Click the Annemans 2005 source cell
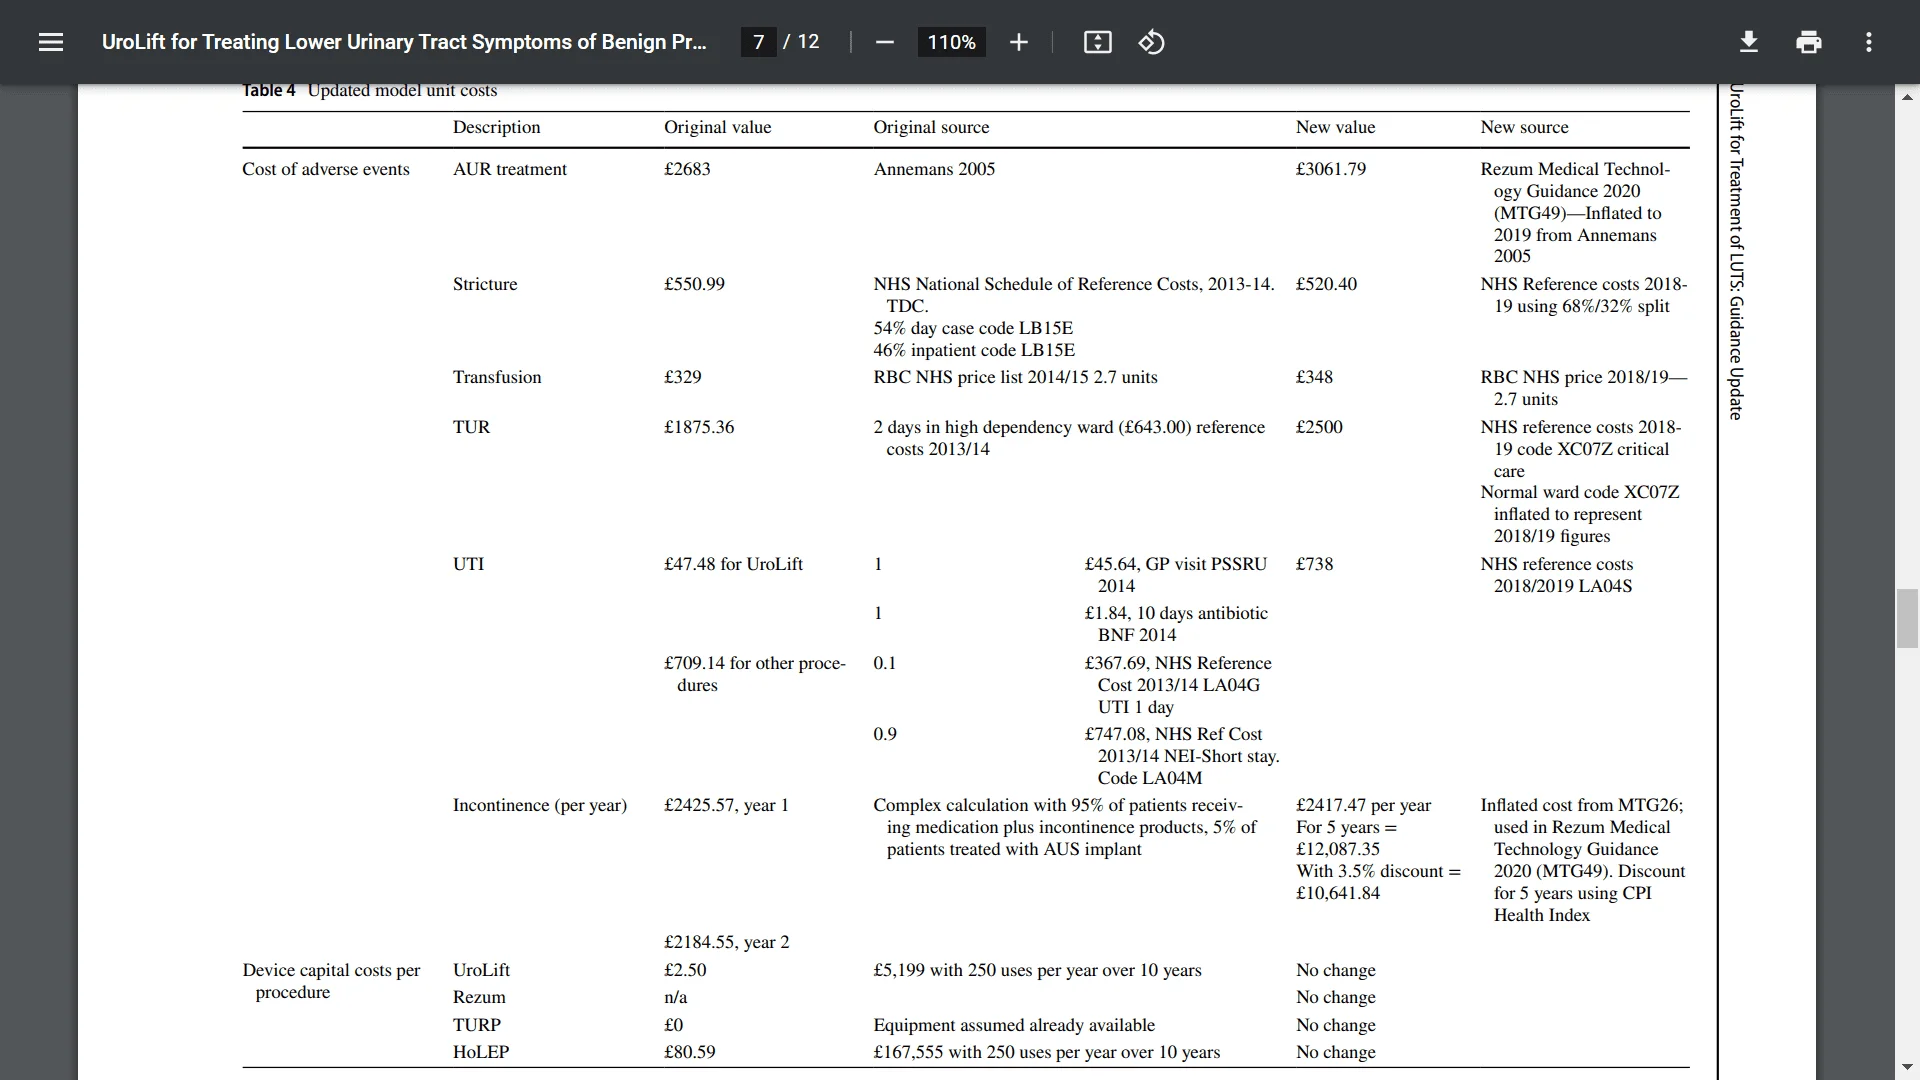Screen dimensions: 1920x1080 pyautogui.click(x=934, y=169)
